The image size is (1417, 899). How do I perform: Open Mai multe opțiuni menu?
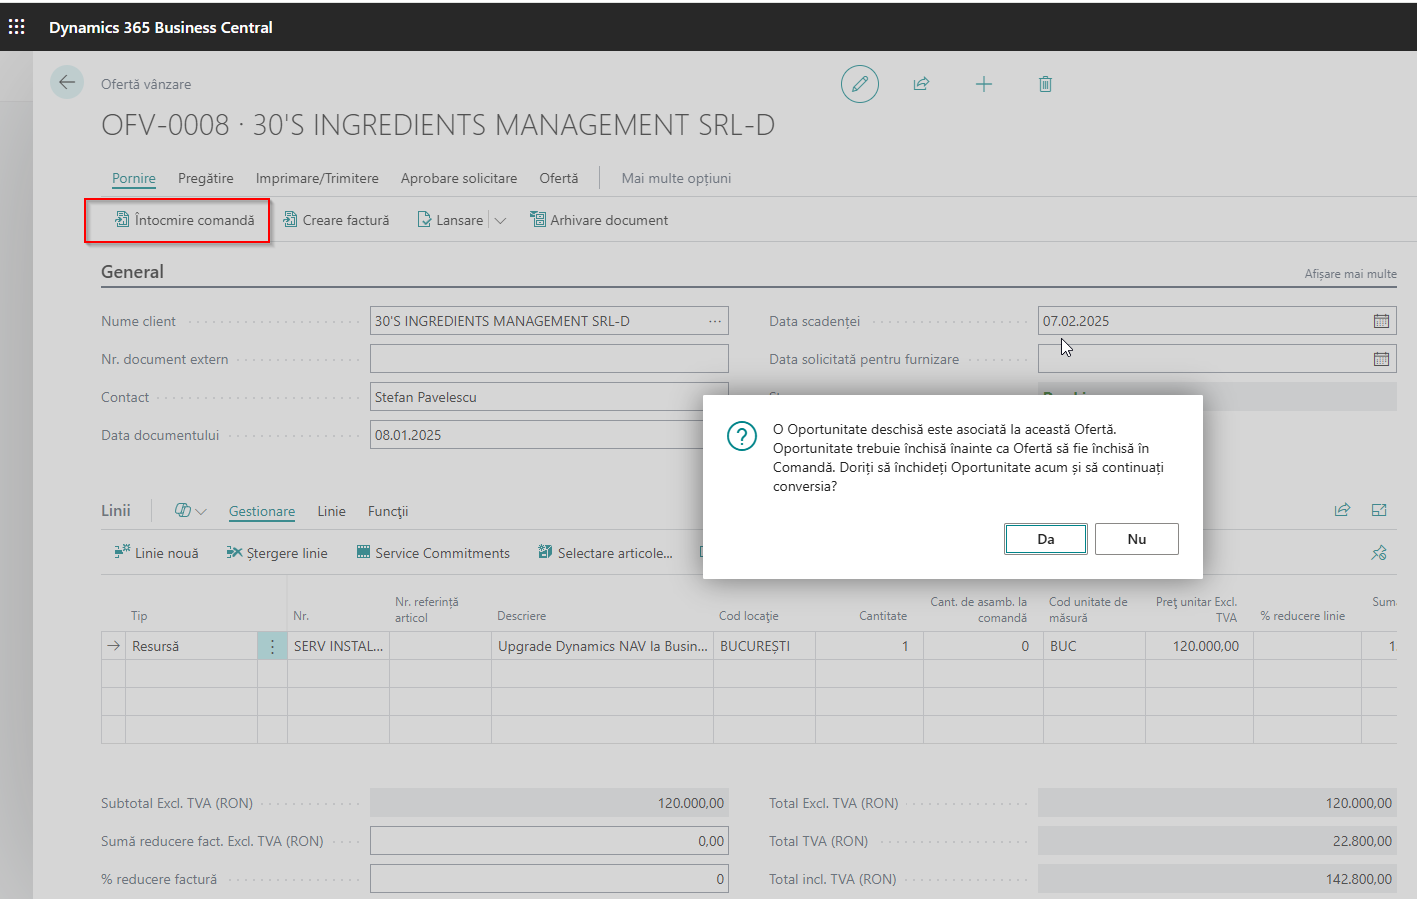click(x=676, y=178)
